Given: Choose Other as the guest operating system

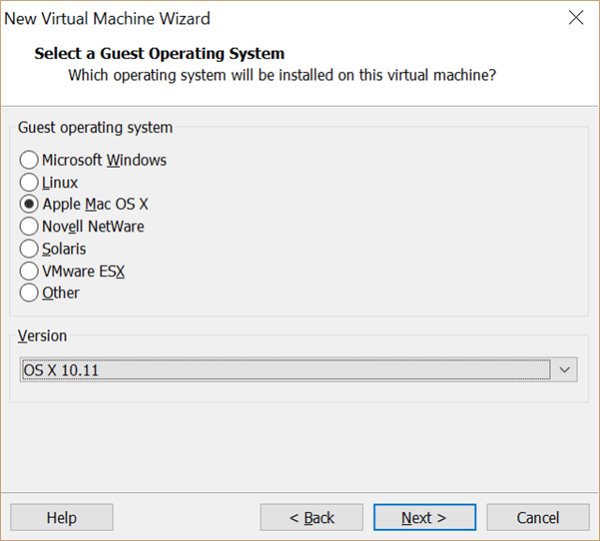Looking at the screenshot, I should coord(29,292).
